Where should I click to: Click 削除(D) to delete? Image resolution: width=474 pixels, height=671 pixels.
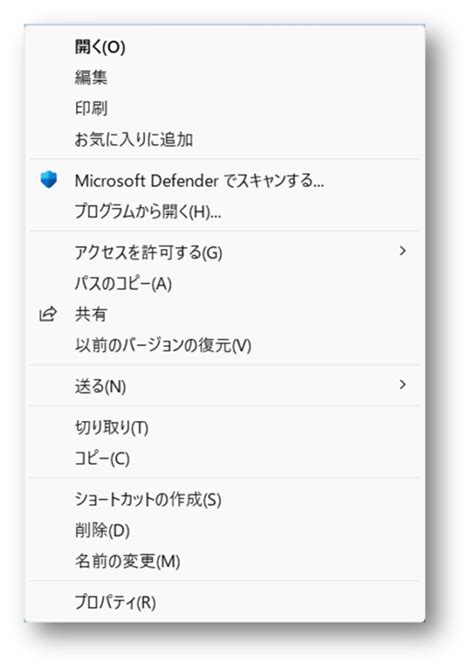coord(225,530)
